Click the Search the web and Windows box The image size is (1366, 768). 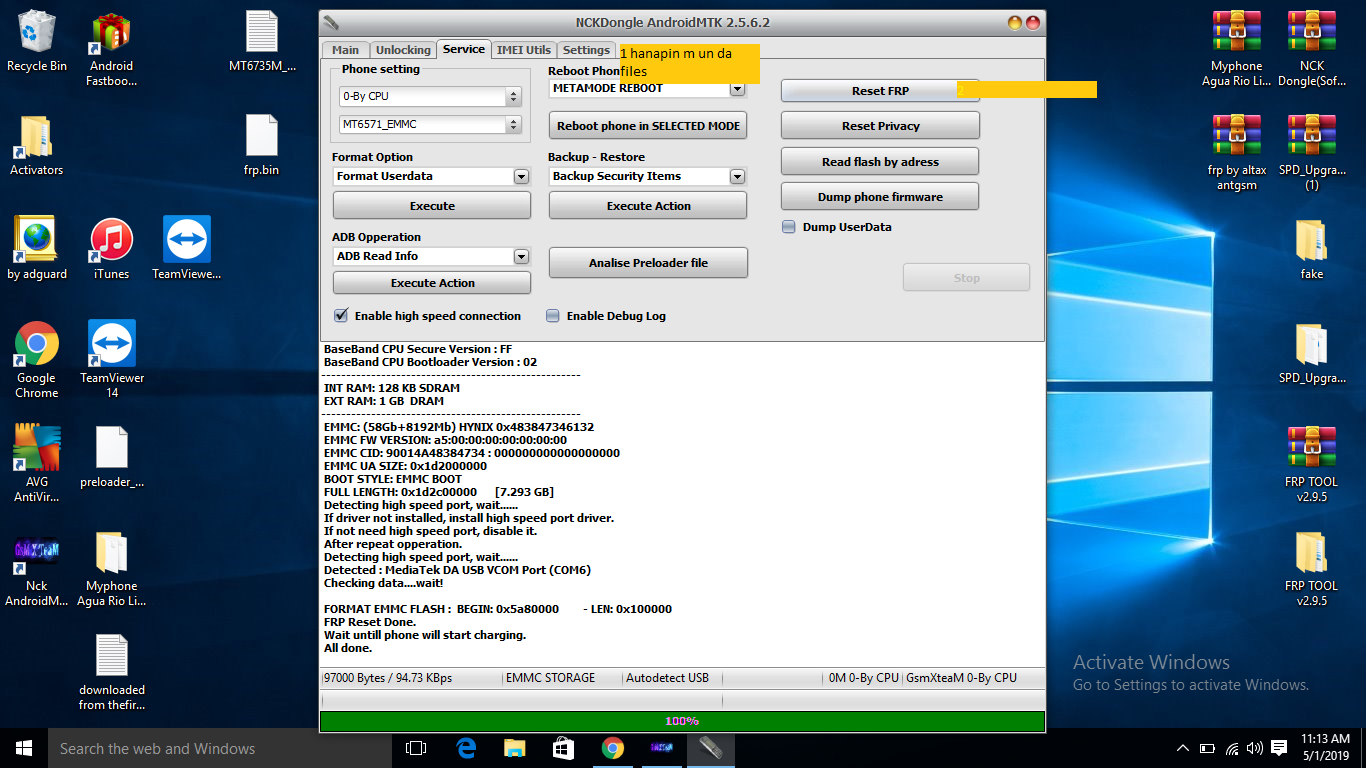coord(219,748)
